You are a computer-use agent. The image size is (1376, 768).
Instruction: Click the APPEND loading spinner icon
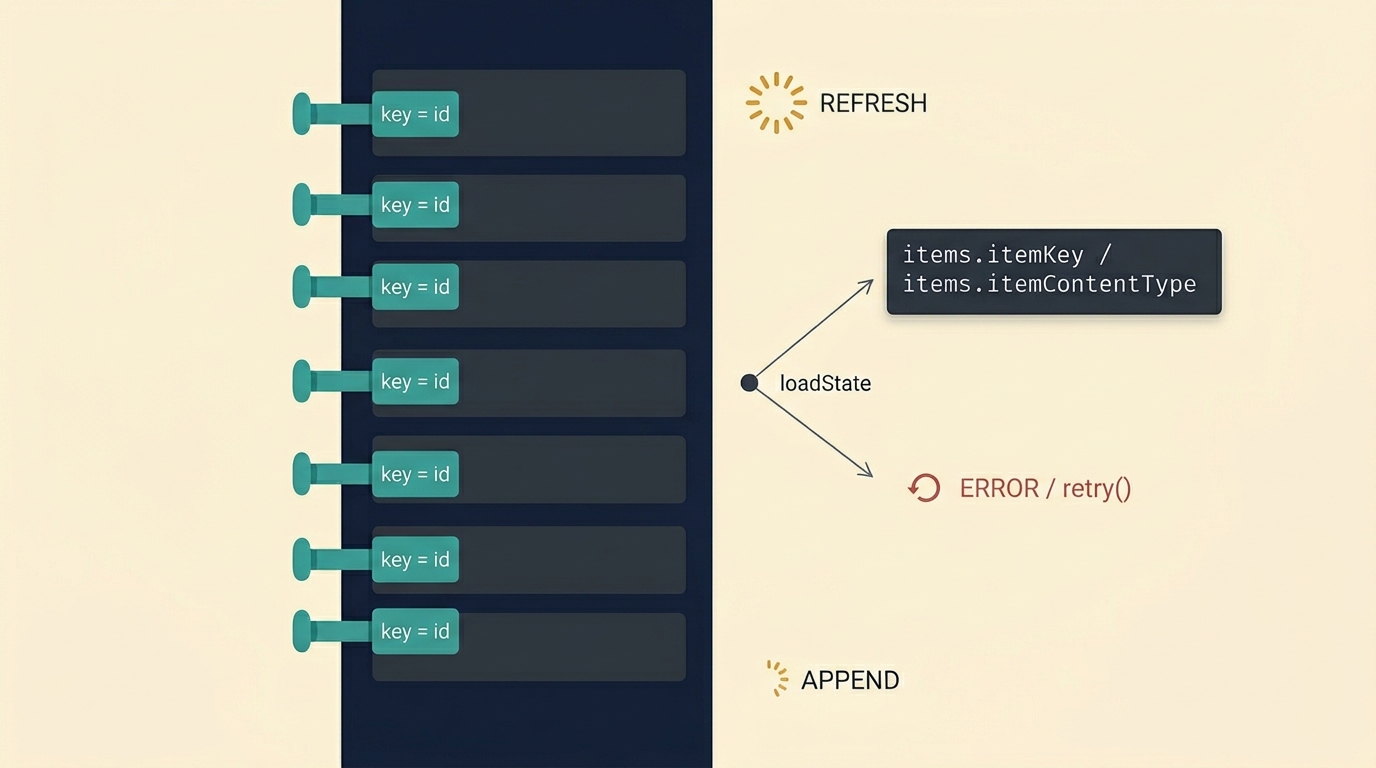coord(777,678)
